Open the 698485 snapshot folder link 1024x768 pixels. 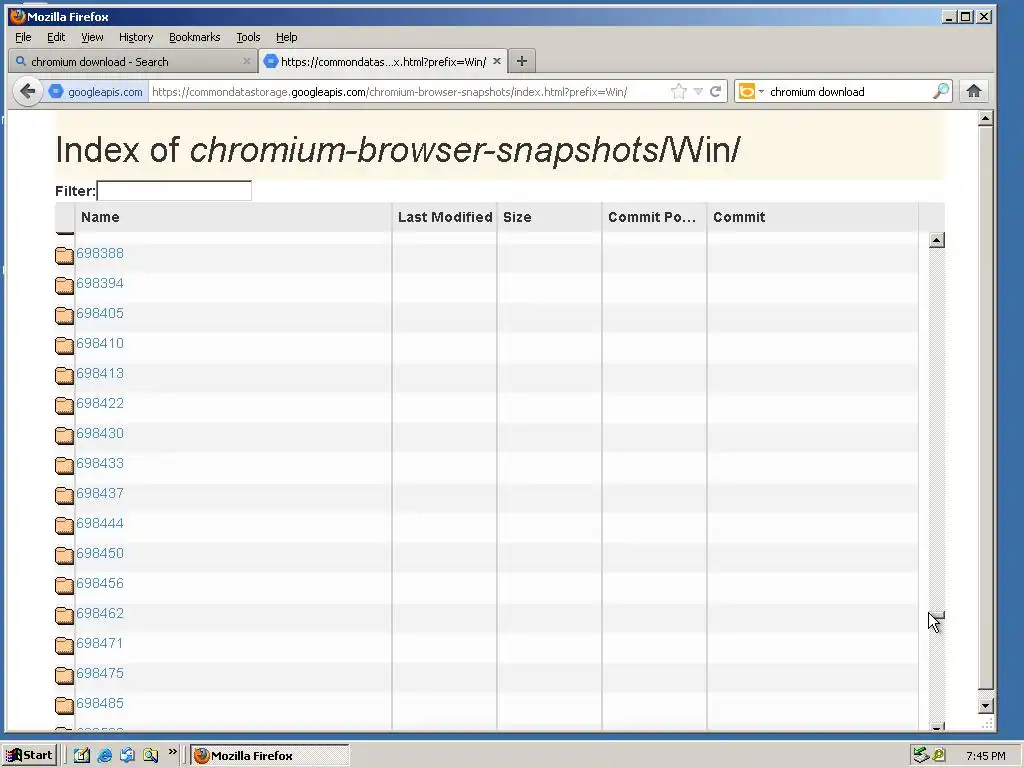(100, 704)
